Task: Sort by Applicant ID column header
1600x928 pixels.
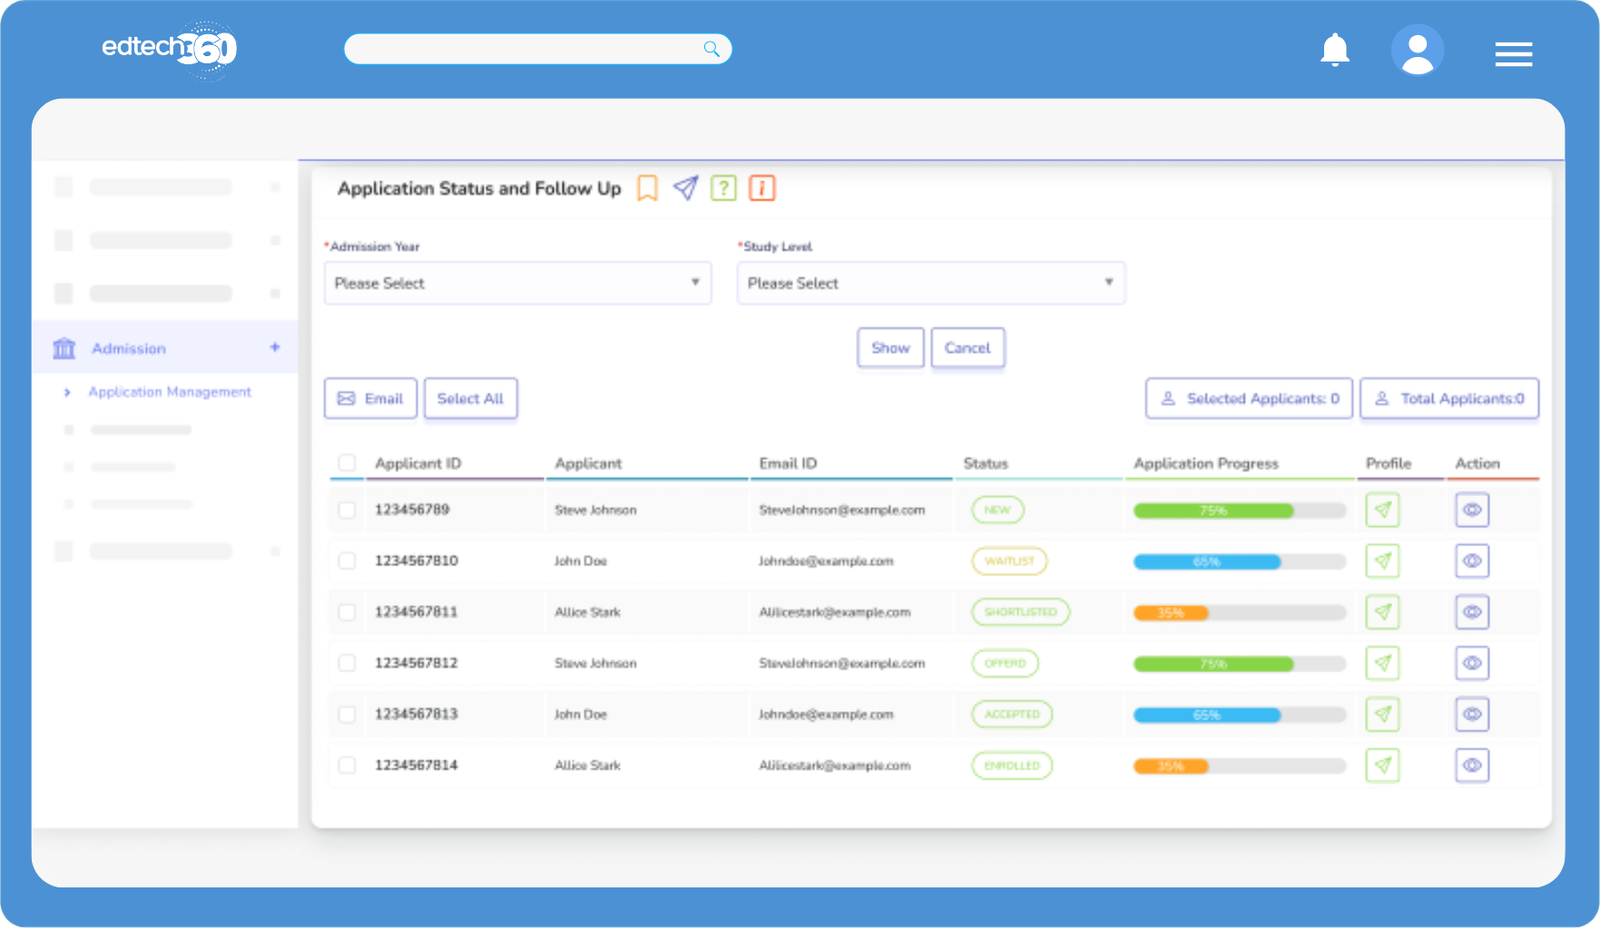Action: coord(418,463)
